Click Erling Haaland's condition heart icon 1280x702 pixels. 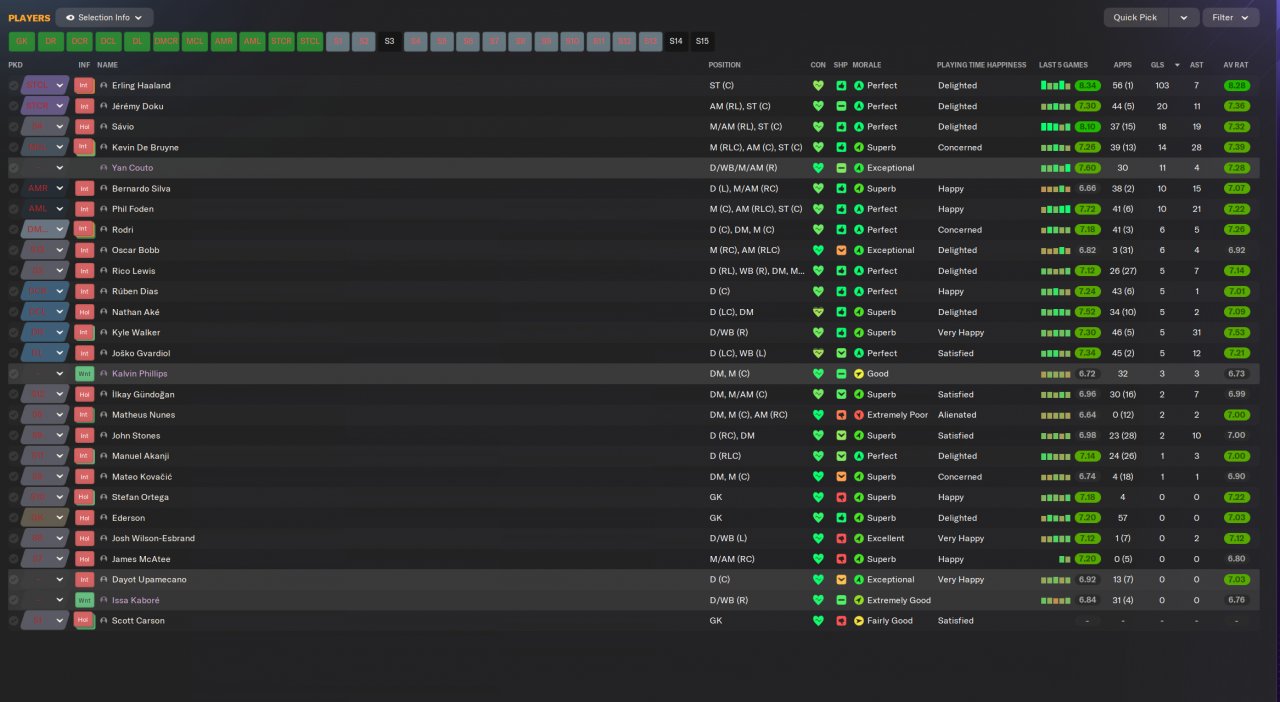point(818,86)
